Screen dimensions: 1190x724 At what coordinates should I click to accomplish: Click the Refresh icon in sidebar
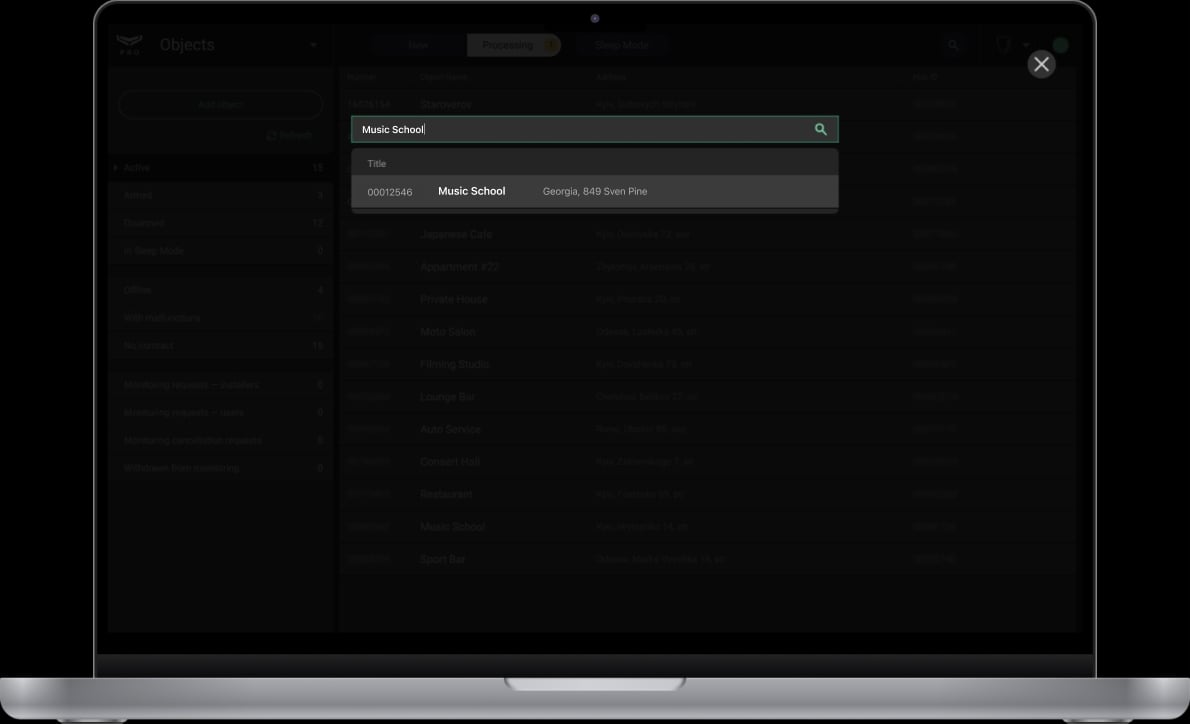pyautogui.click(x=272, y=136)
